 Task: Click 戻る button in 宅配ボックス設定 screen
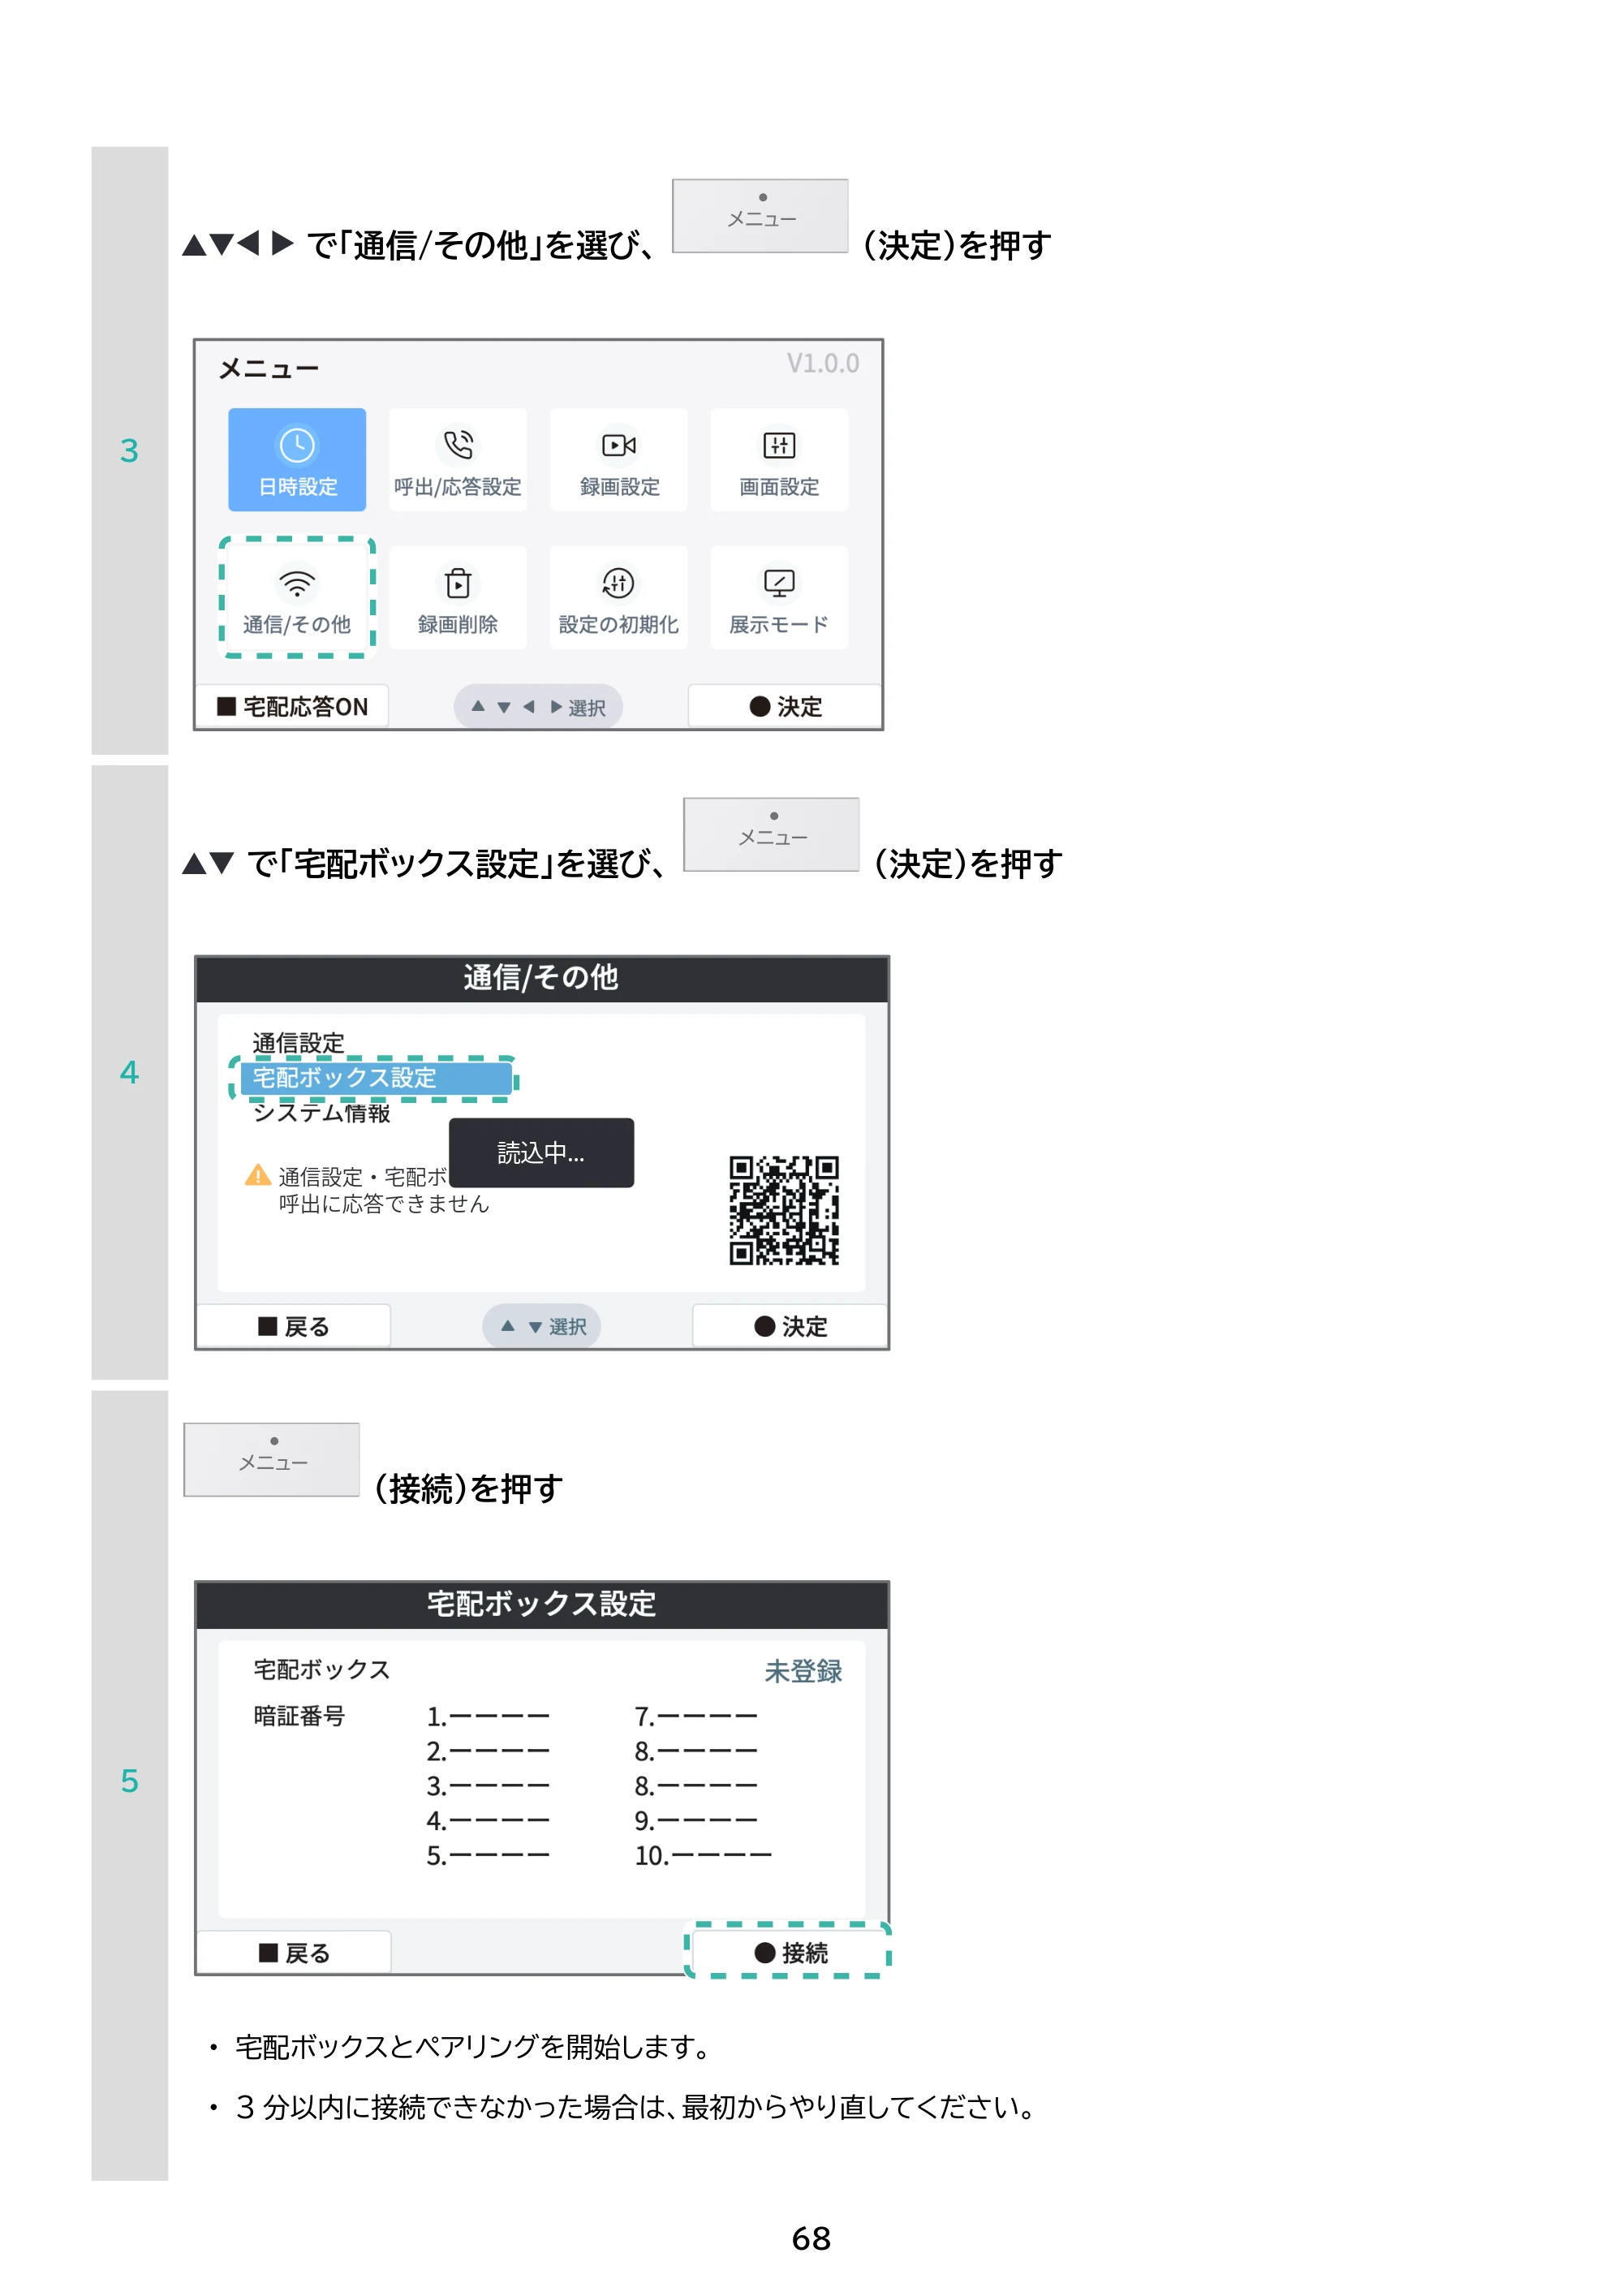[293, 1953]
